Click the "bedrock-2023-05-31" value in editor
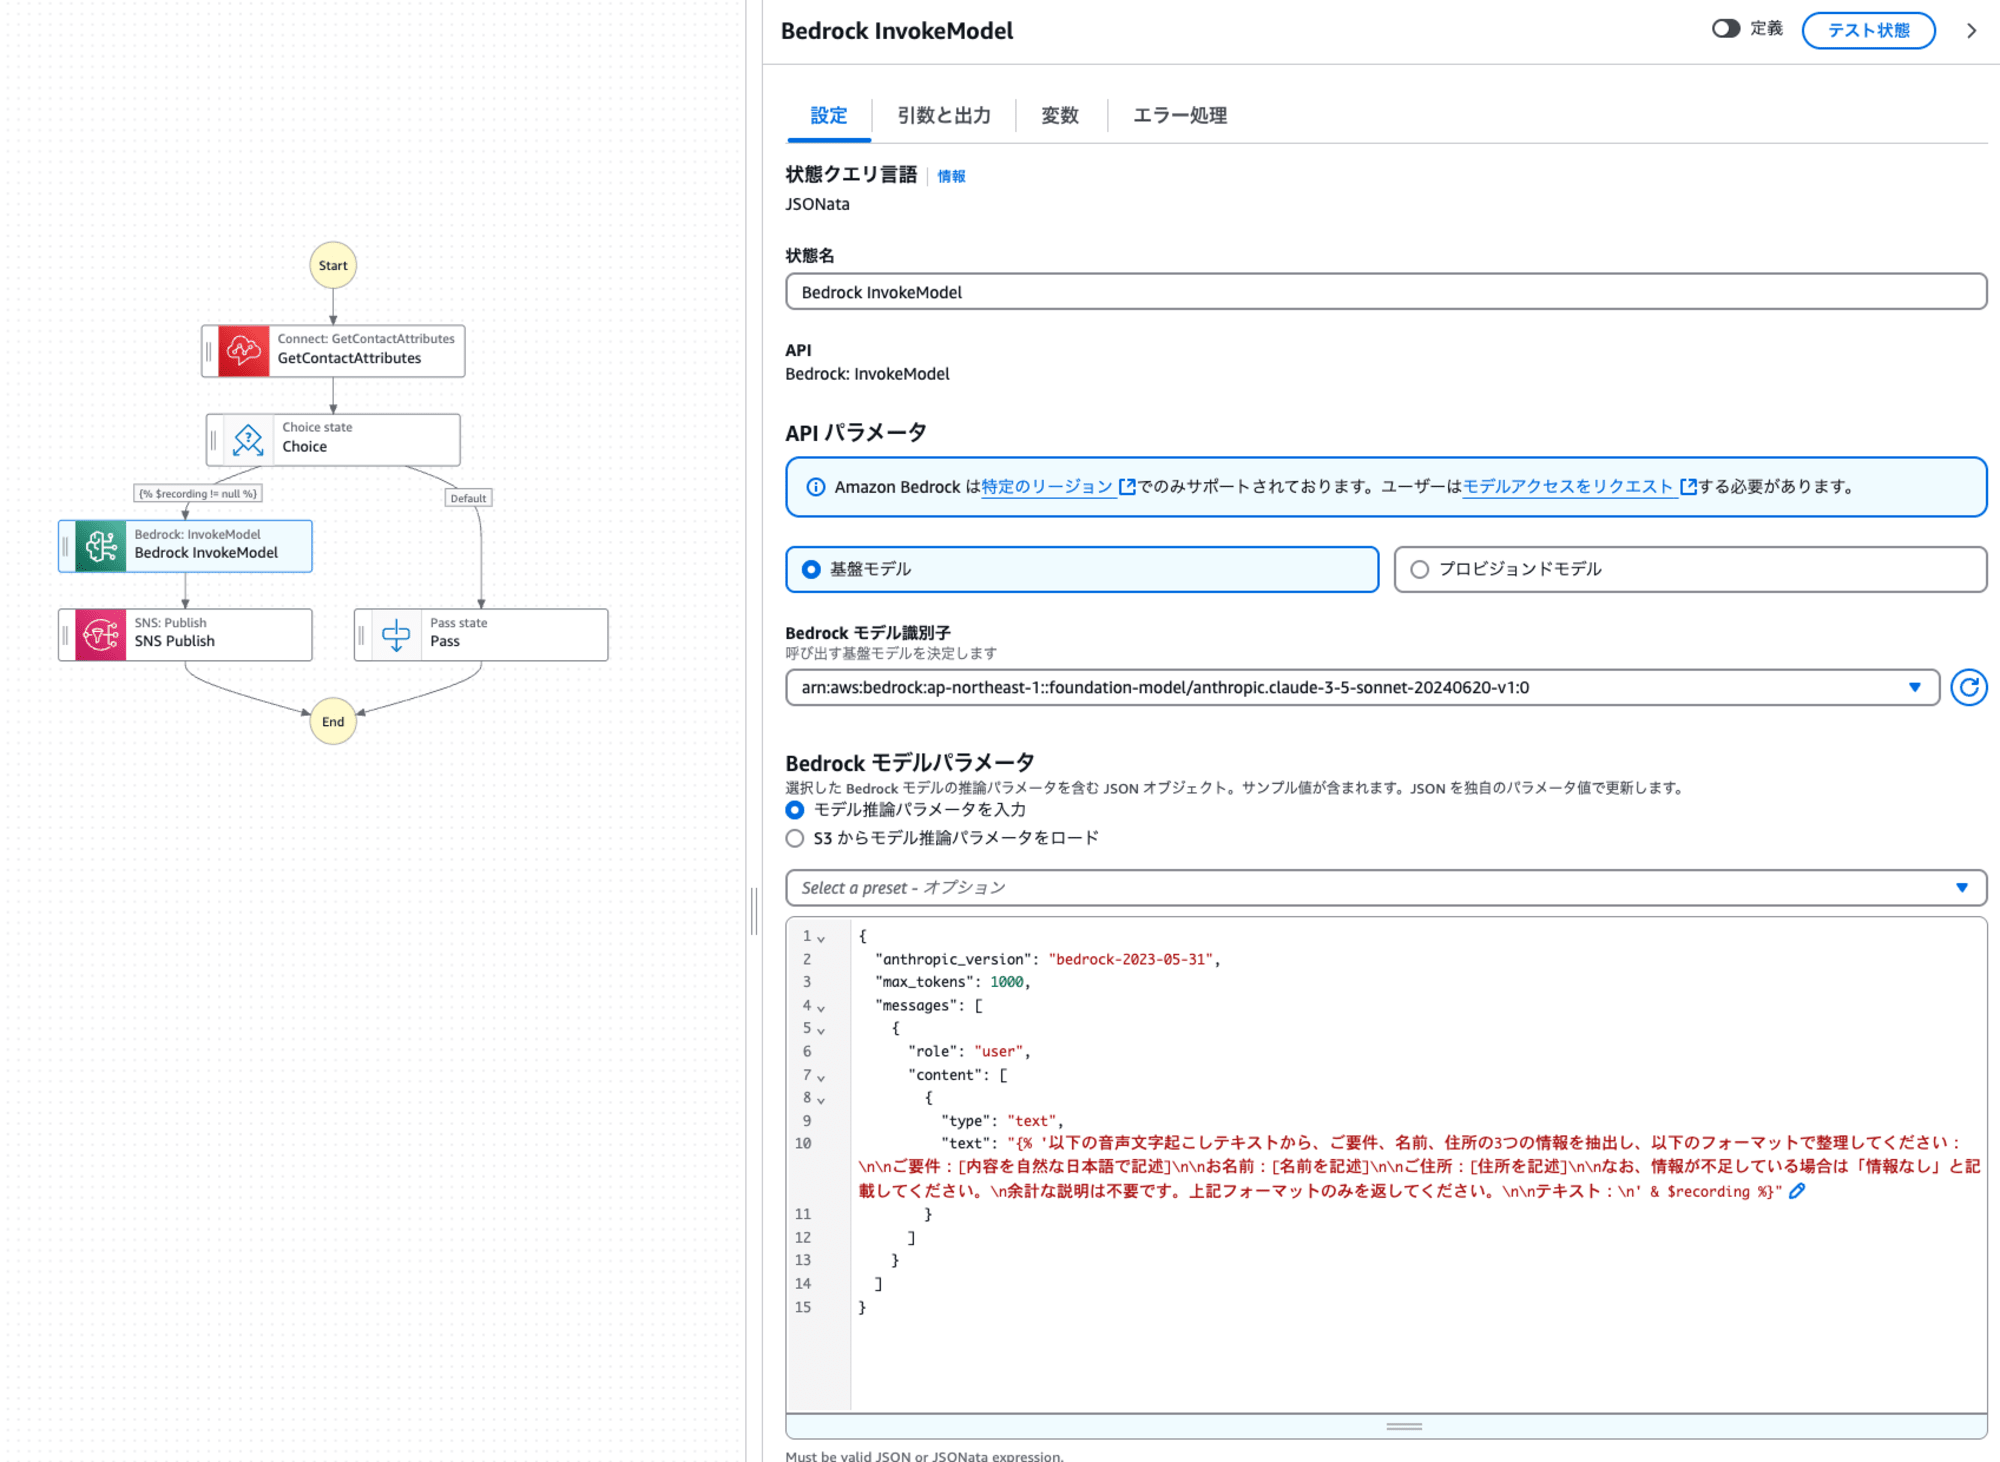Screen dimensions: 2000x1462 (1131, 959)
